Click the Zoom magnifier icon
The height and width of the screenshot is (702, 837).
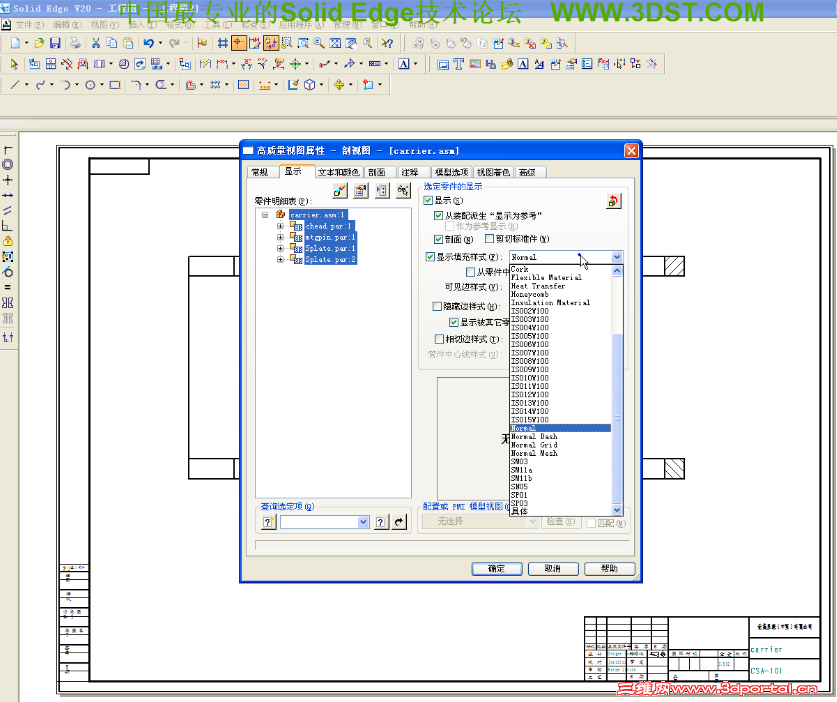click(319, 43)
